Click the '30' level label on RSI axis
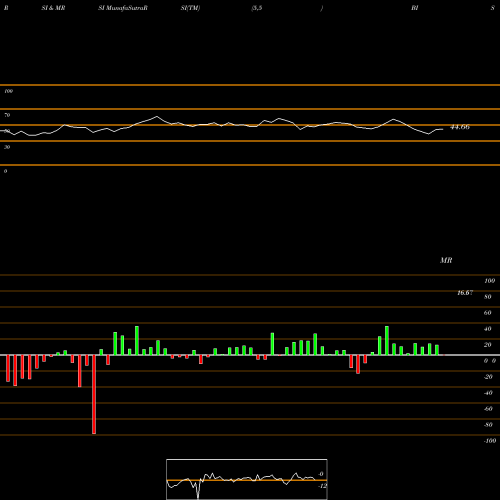Image resolution: width=500 pixels, height=500 pixels. 7,147
